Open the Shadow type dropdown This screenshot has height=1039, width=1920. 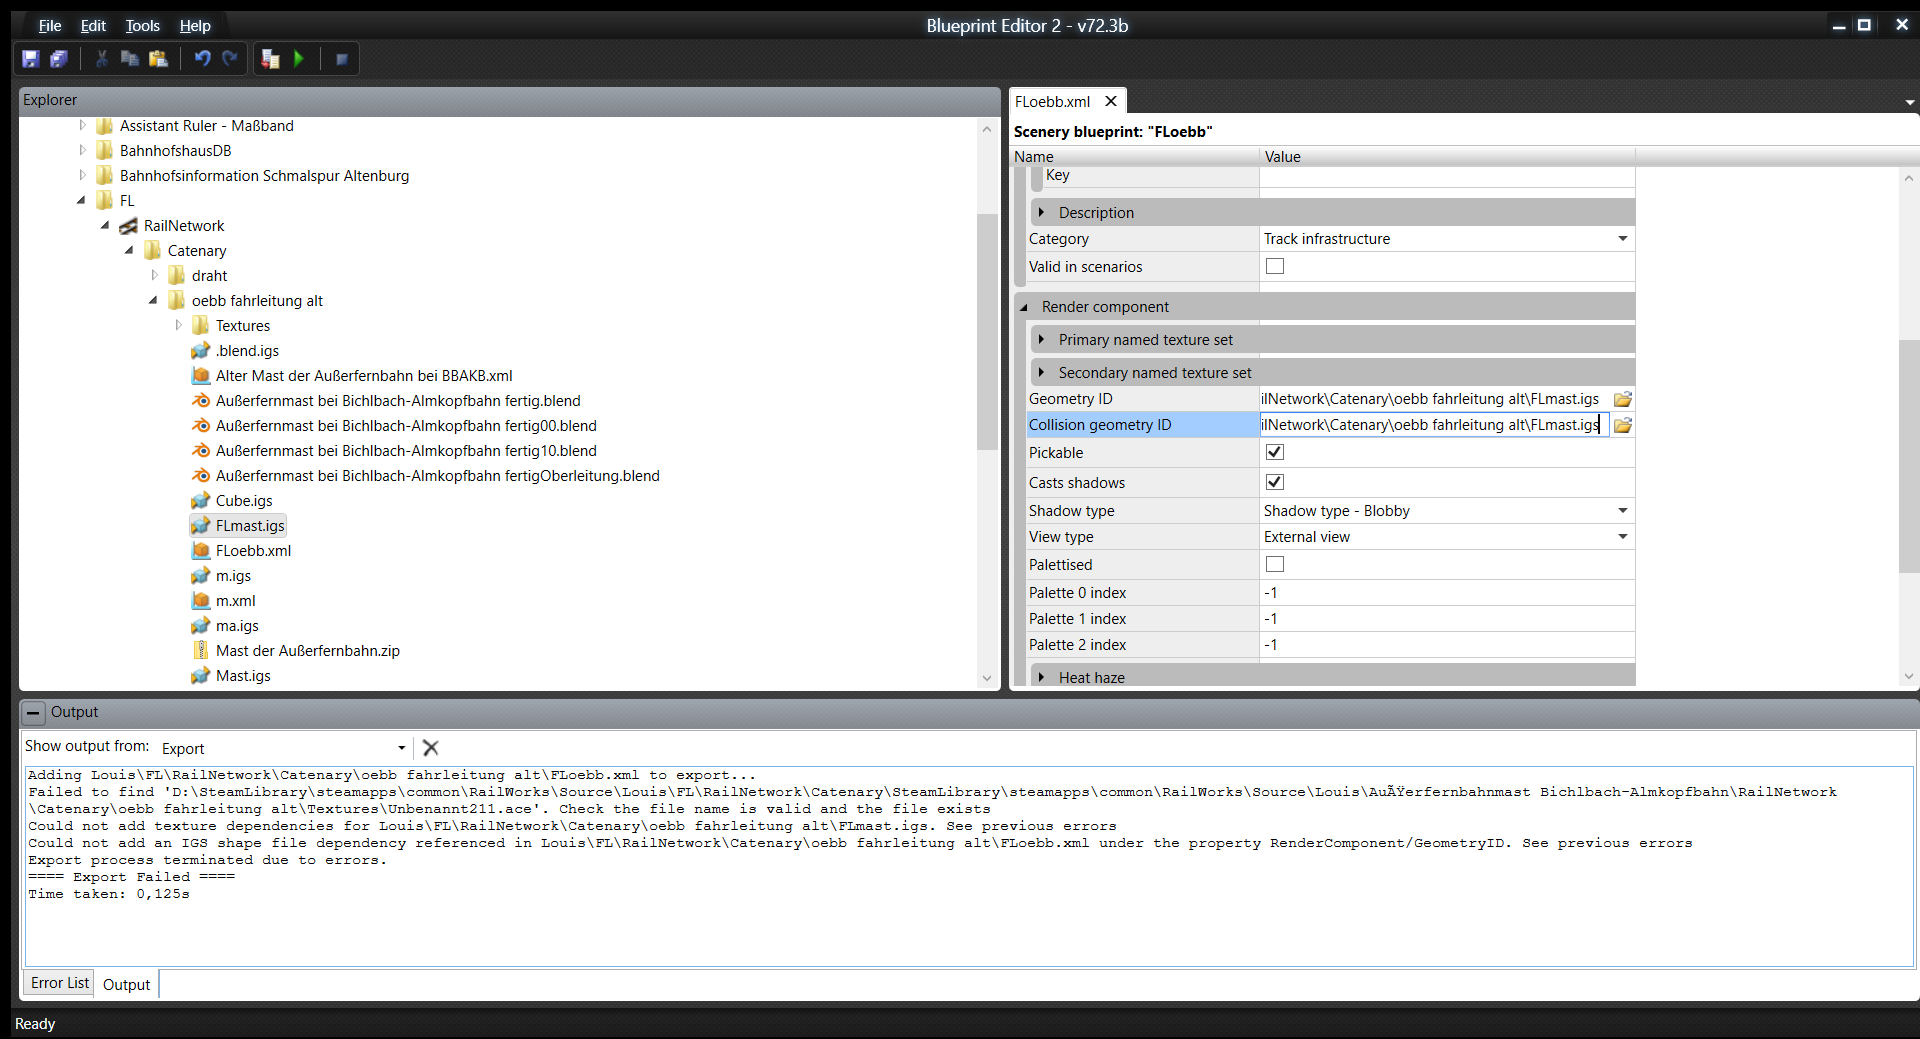pyautogui.click(x=1622, y=511)
